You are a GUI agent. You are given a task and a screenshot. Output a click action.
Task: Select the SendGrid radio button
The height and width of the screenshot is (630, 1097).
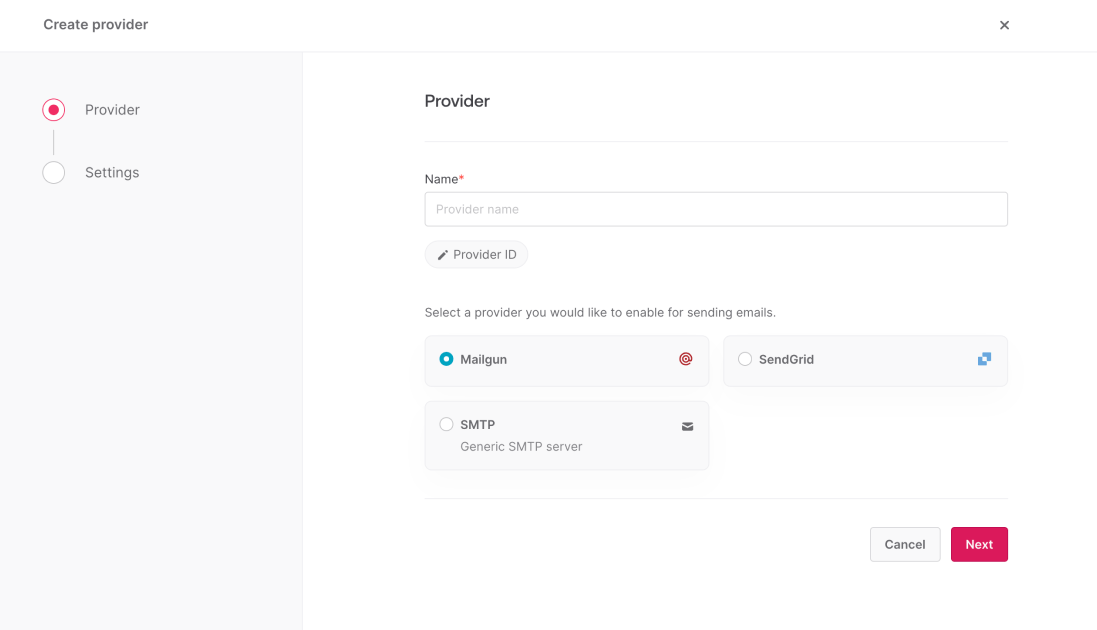coord(744,359)
